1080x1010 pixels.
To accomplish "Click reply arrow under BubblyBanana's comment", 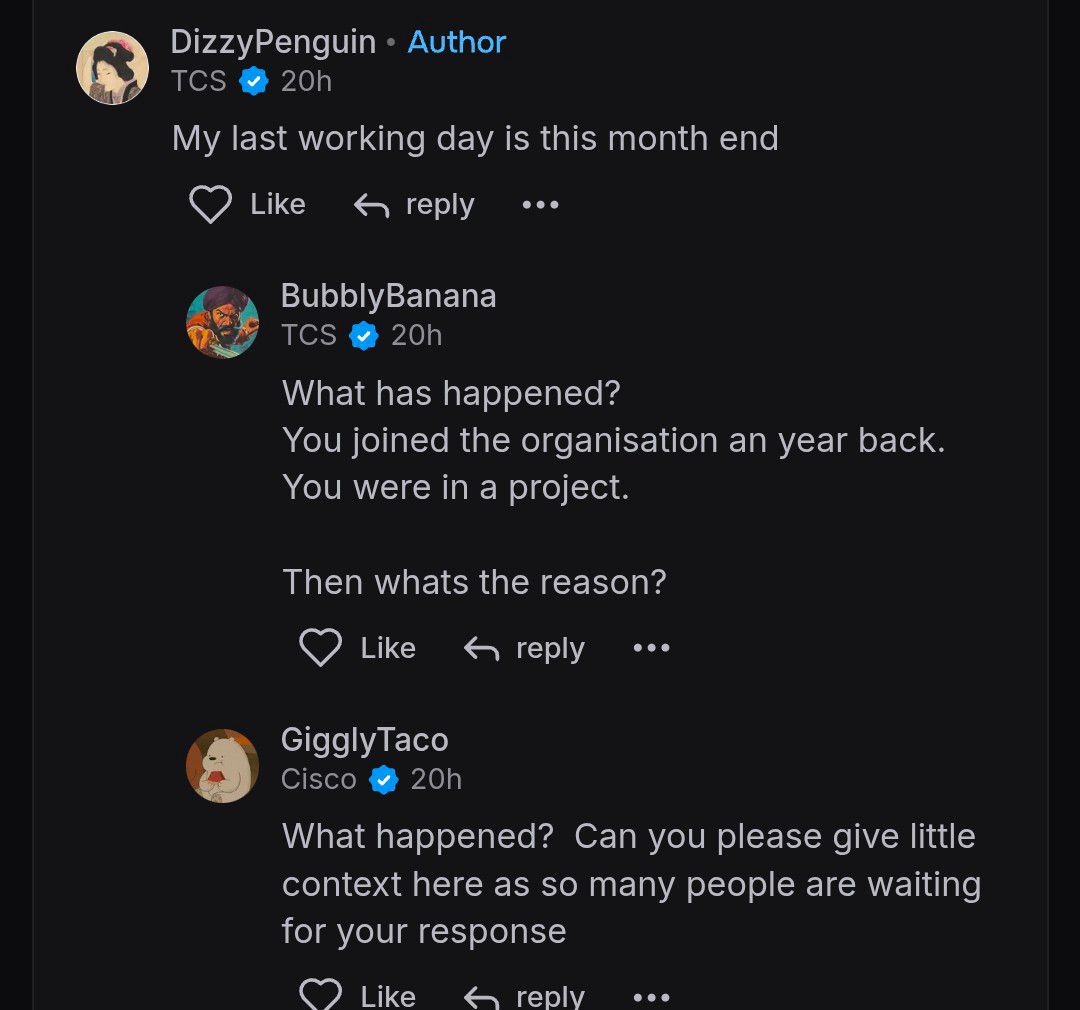I will click(482, 649).
